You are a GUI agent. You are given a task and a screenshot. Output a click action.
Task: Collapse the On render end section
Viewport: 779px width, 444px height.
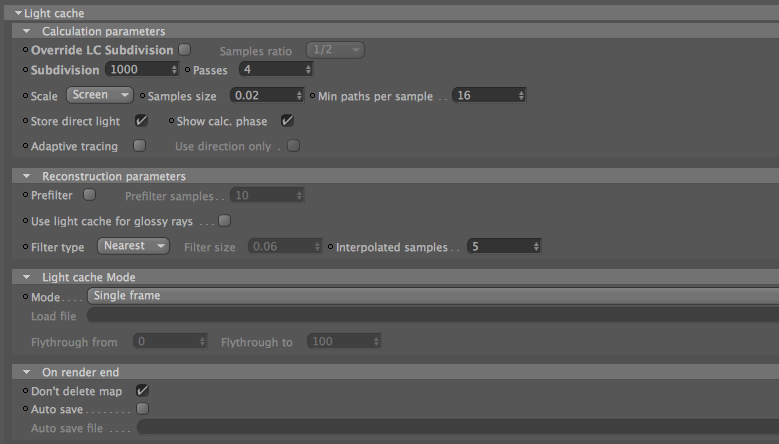pyautogui.click(x=27, y=372)
